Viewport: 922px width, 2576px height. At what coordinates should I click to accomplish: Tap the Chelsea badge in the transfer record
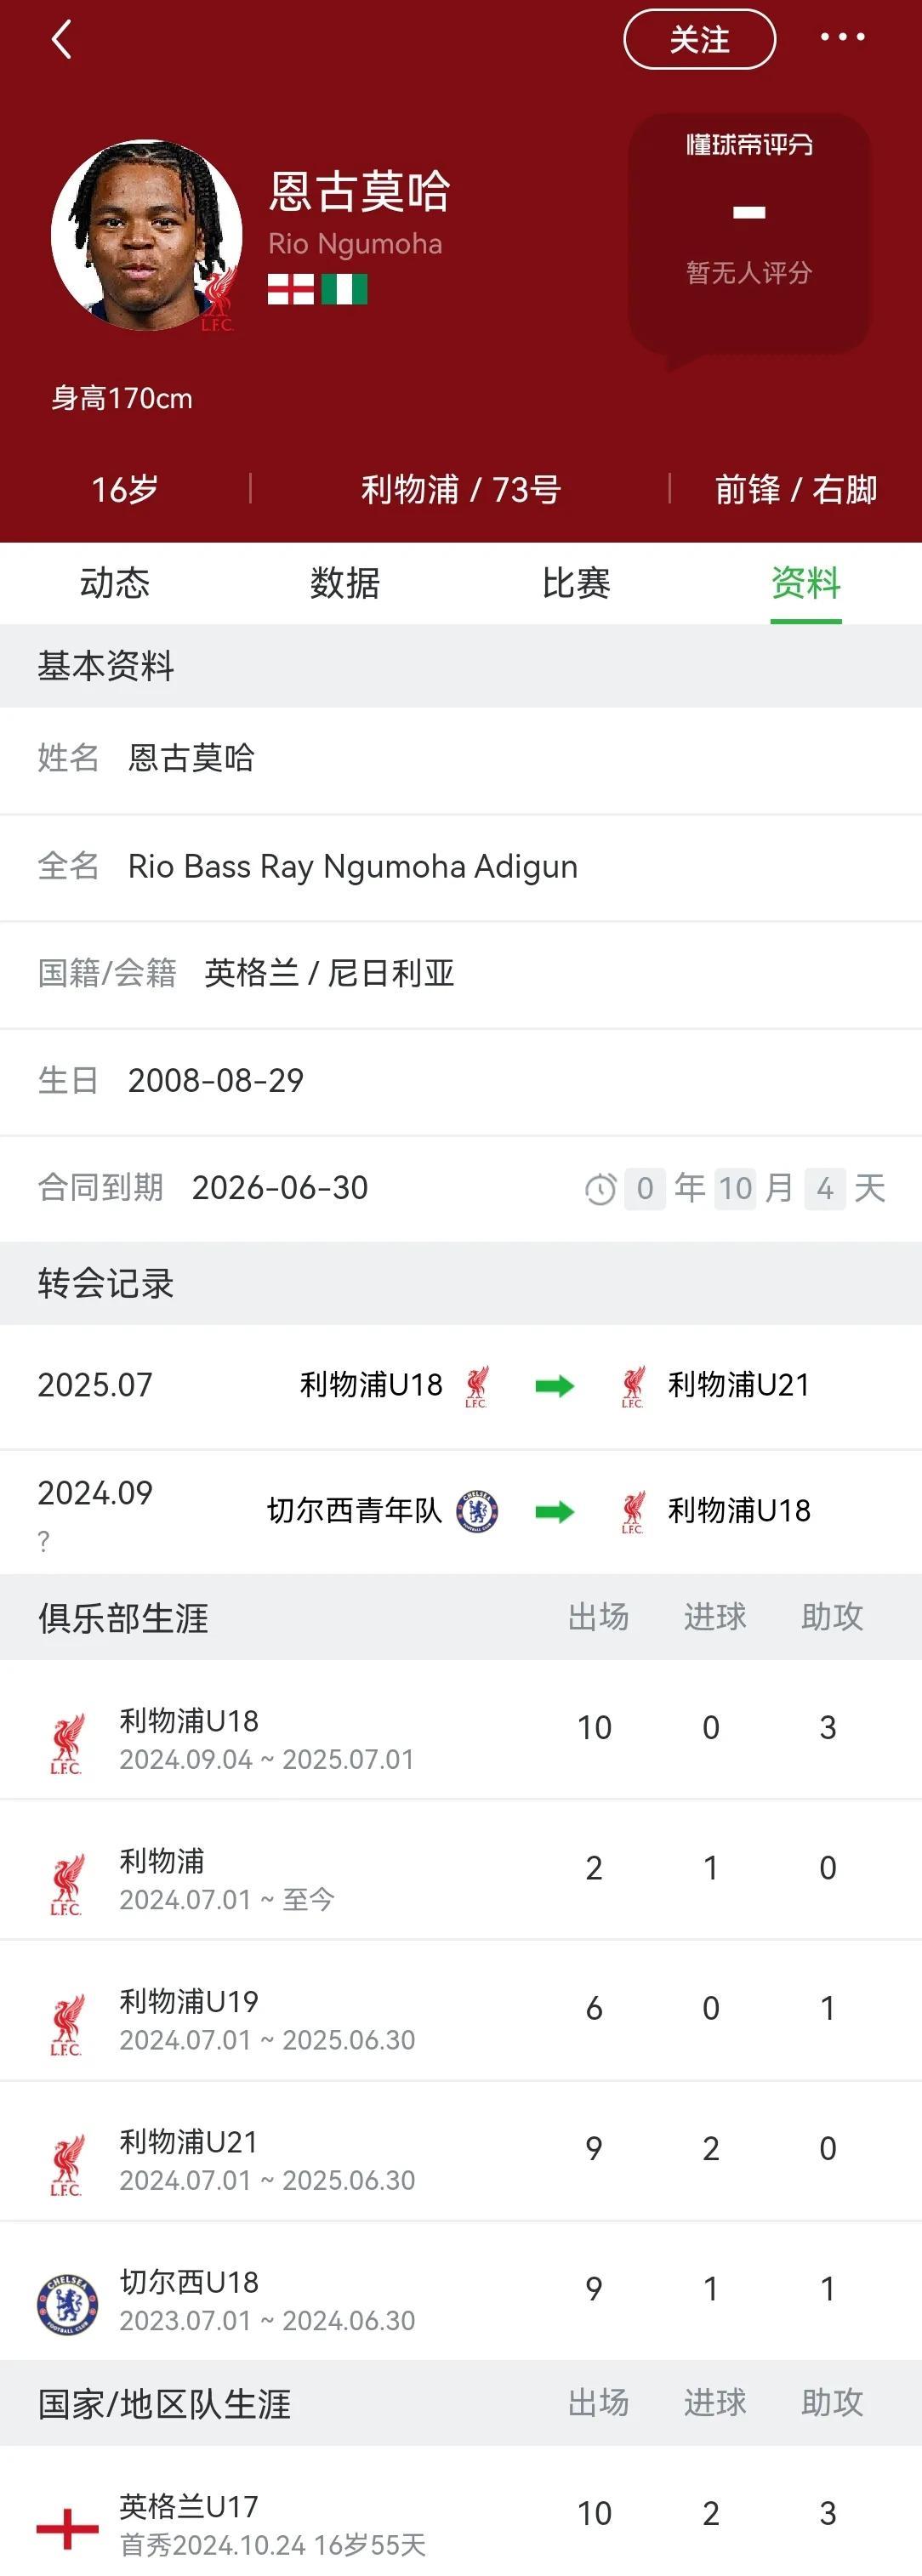pos(477,1510)
